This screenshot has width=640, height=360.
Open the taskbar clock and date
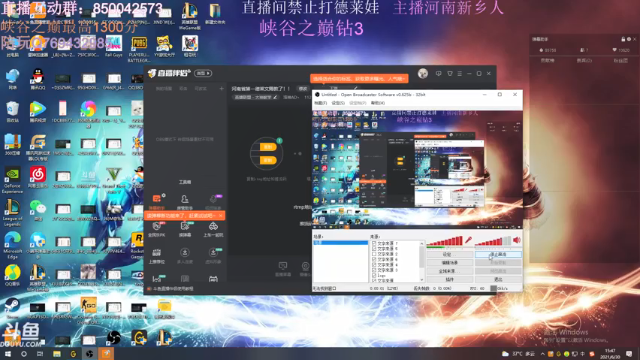(610, 354)
